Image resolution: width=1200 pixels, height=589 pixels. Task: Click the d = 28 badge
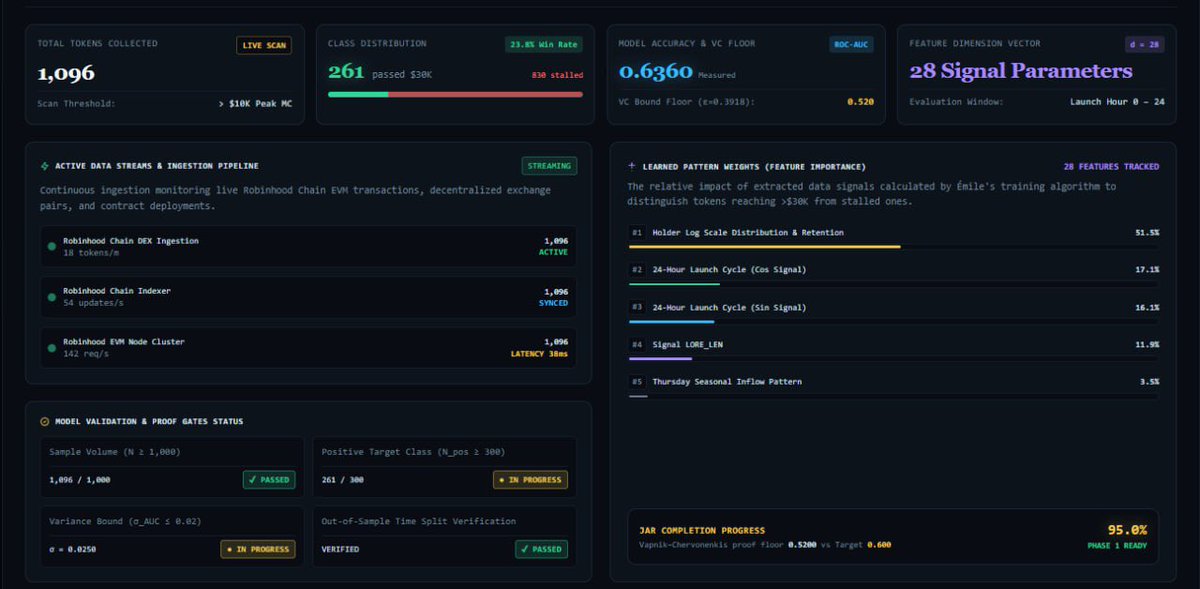1144,44
